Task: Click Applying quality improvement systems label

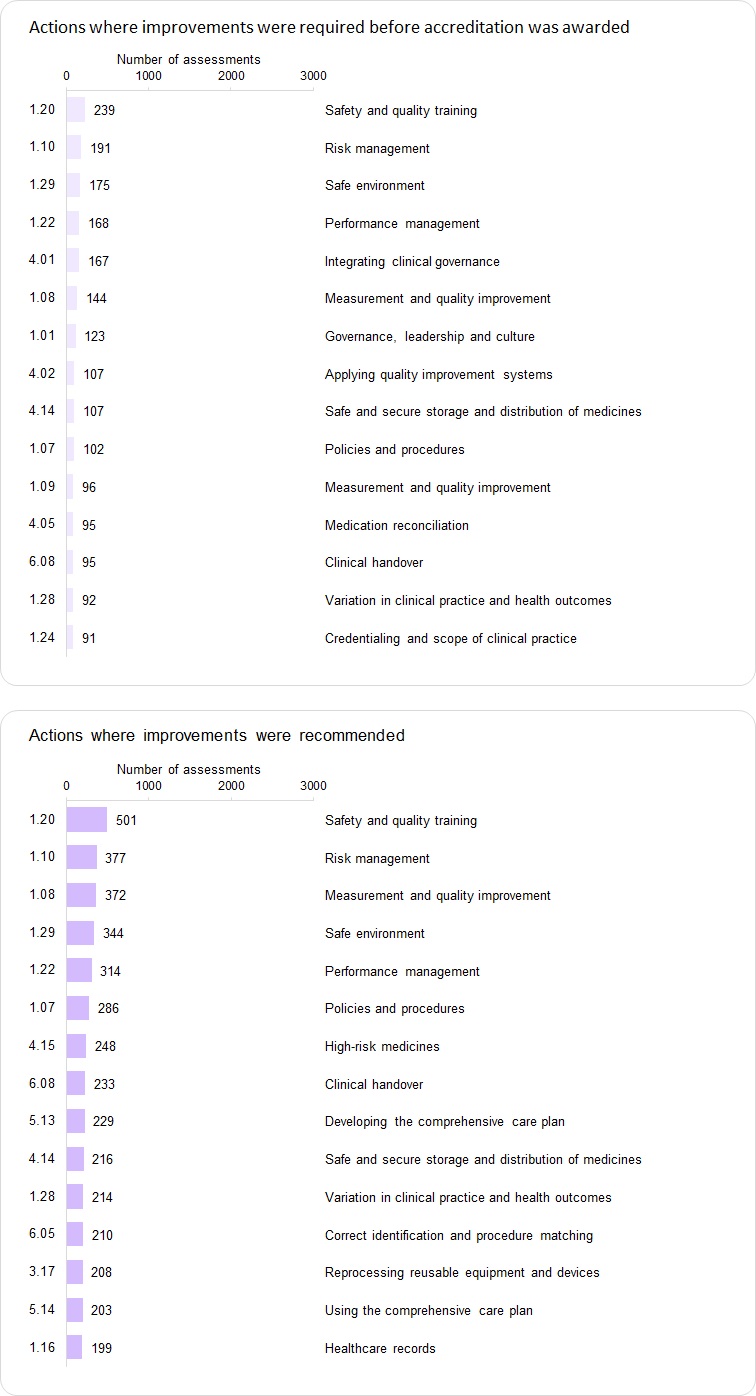Action: pyautogui.click(x=440, y=374)
